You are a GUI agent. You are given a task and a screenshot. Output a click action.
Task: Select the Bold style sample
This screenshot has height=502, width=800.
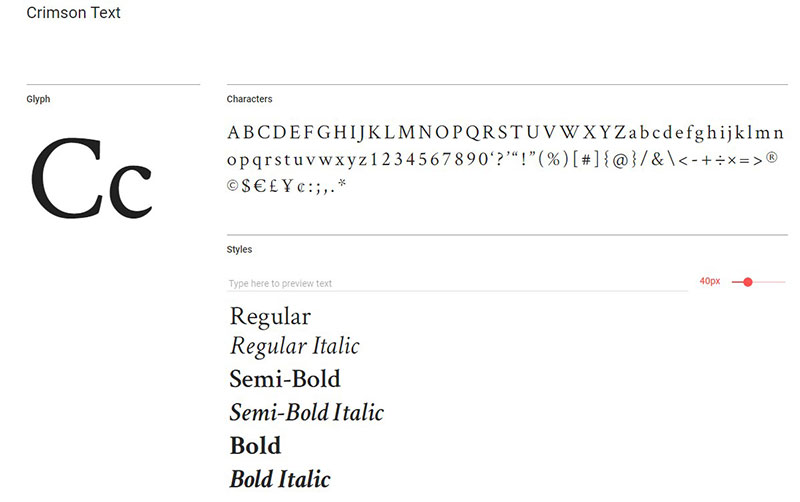(255, 445)
